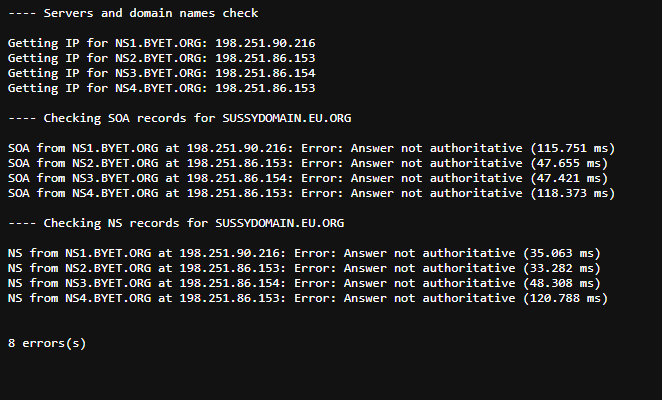Click the '8 errors(s)' summary text
Image resolution: width=662 pixels, height=400 pixels.
click(x=47, y=343)
